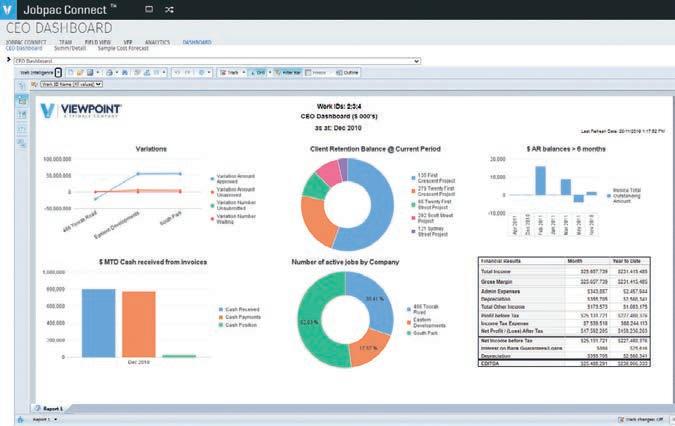Click the Save disk icon in toolbar
675x426 pixels.
point(90,73)
